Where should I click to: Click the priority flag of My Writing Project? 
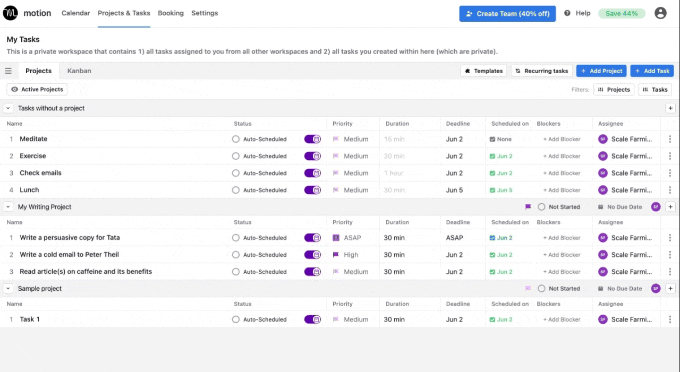pyautogui.click(x=528, y=207)
